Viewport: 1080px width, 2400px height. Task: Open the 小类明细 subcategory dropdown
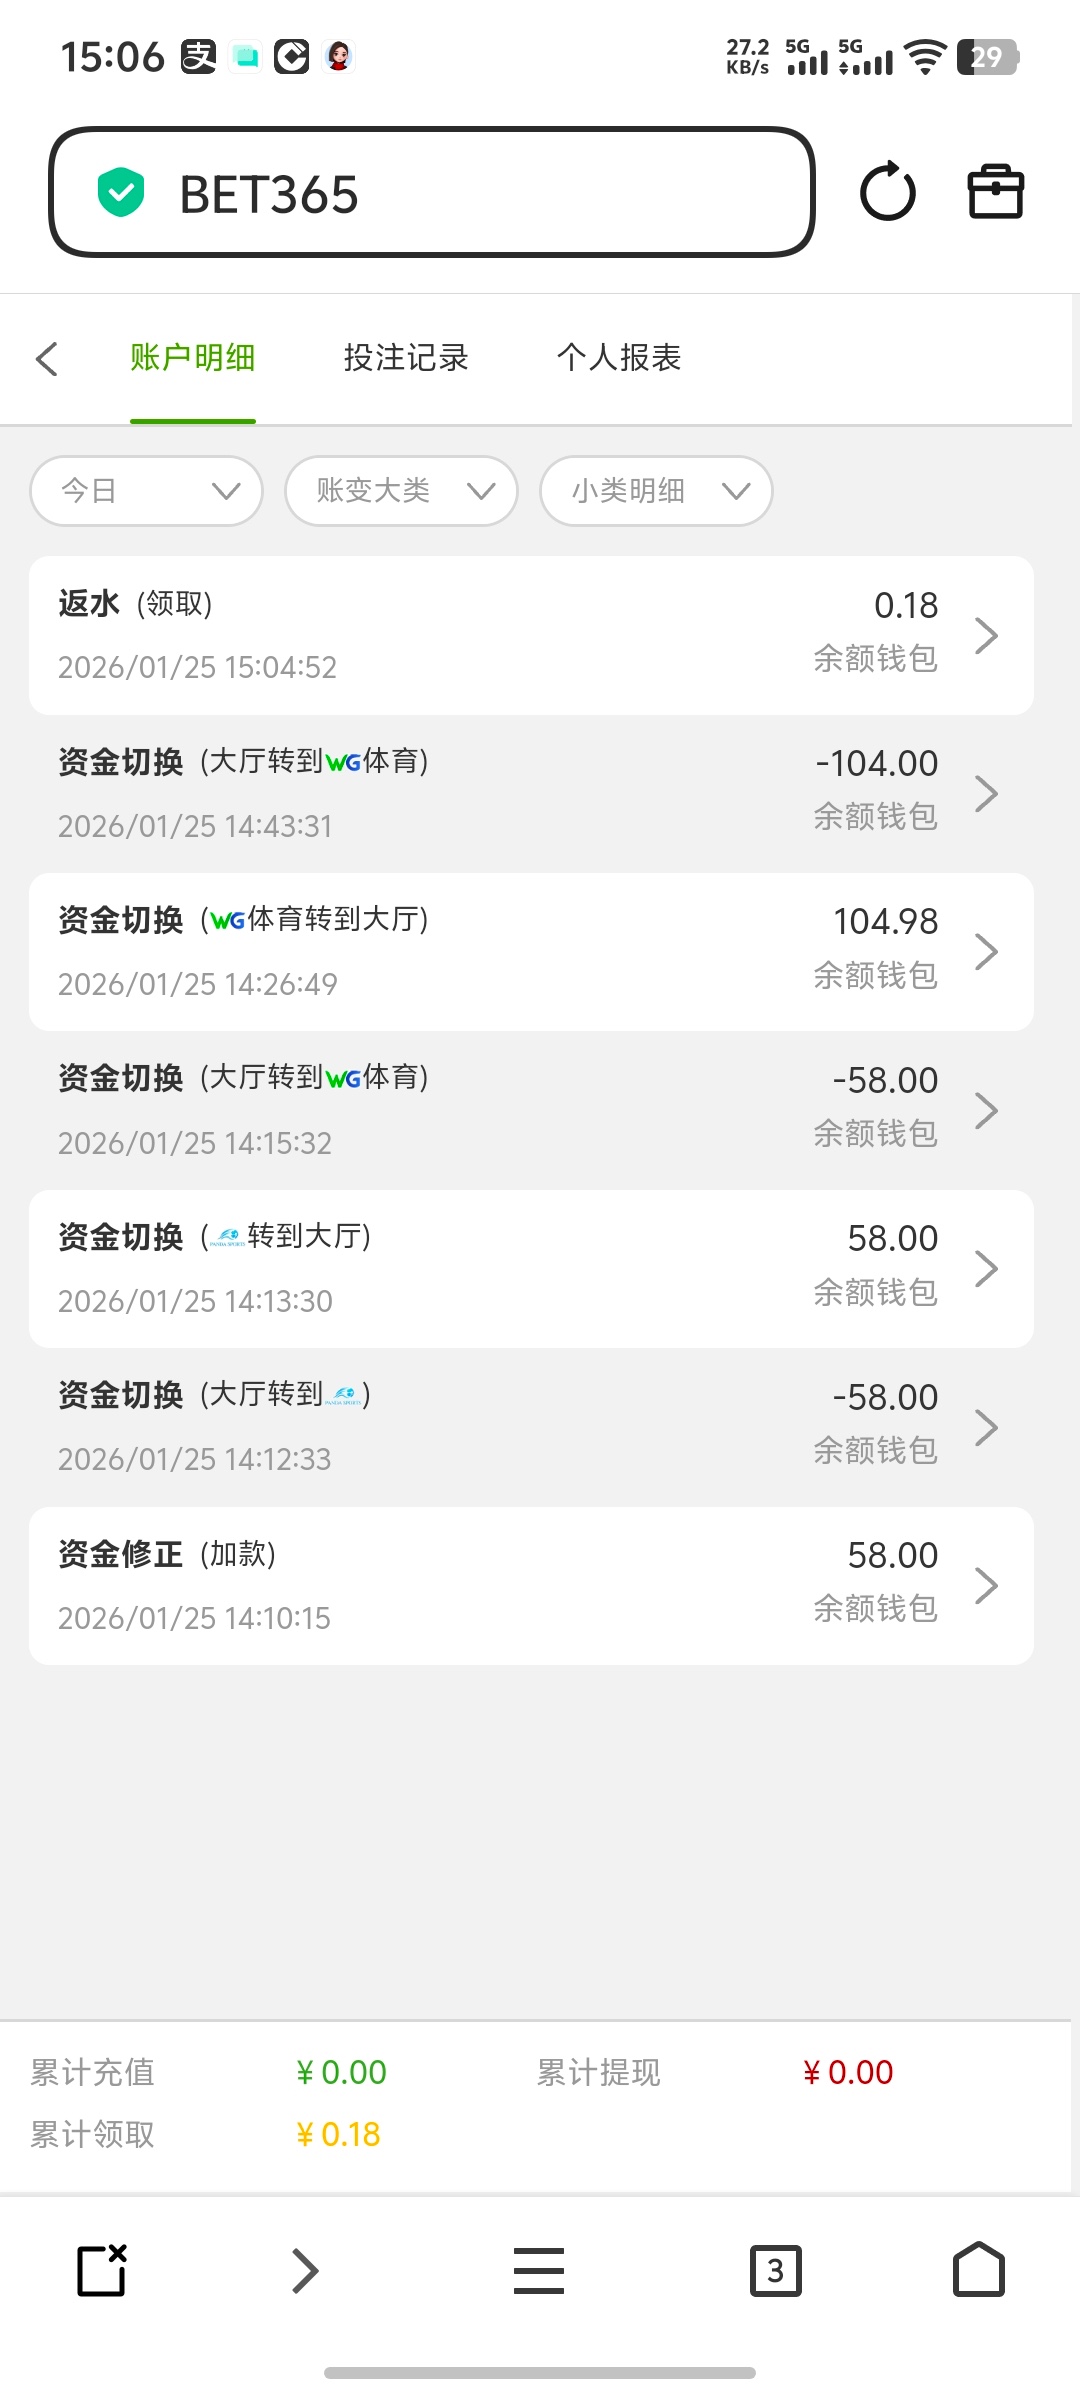(x=656, y=491)
